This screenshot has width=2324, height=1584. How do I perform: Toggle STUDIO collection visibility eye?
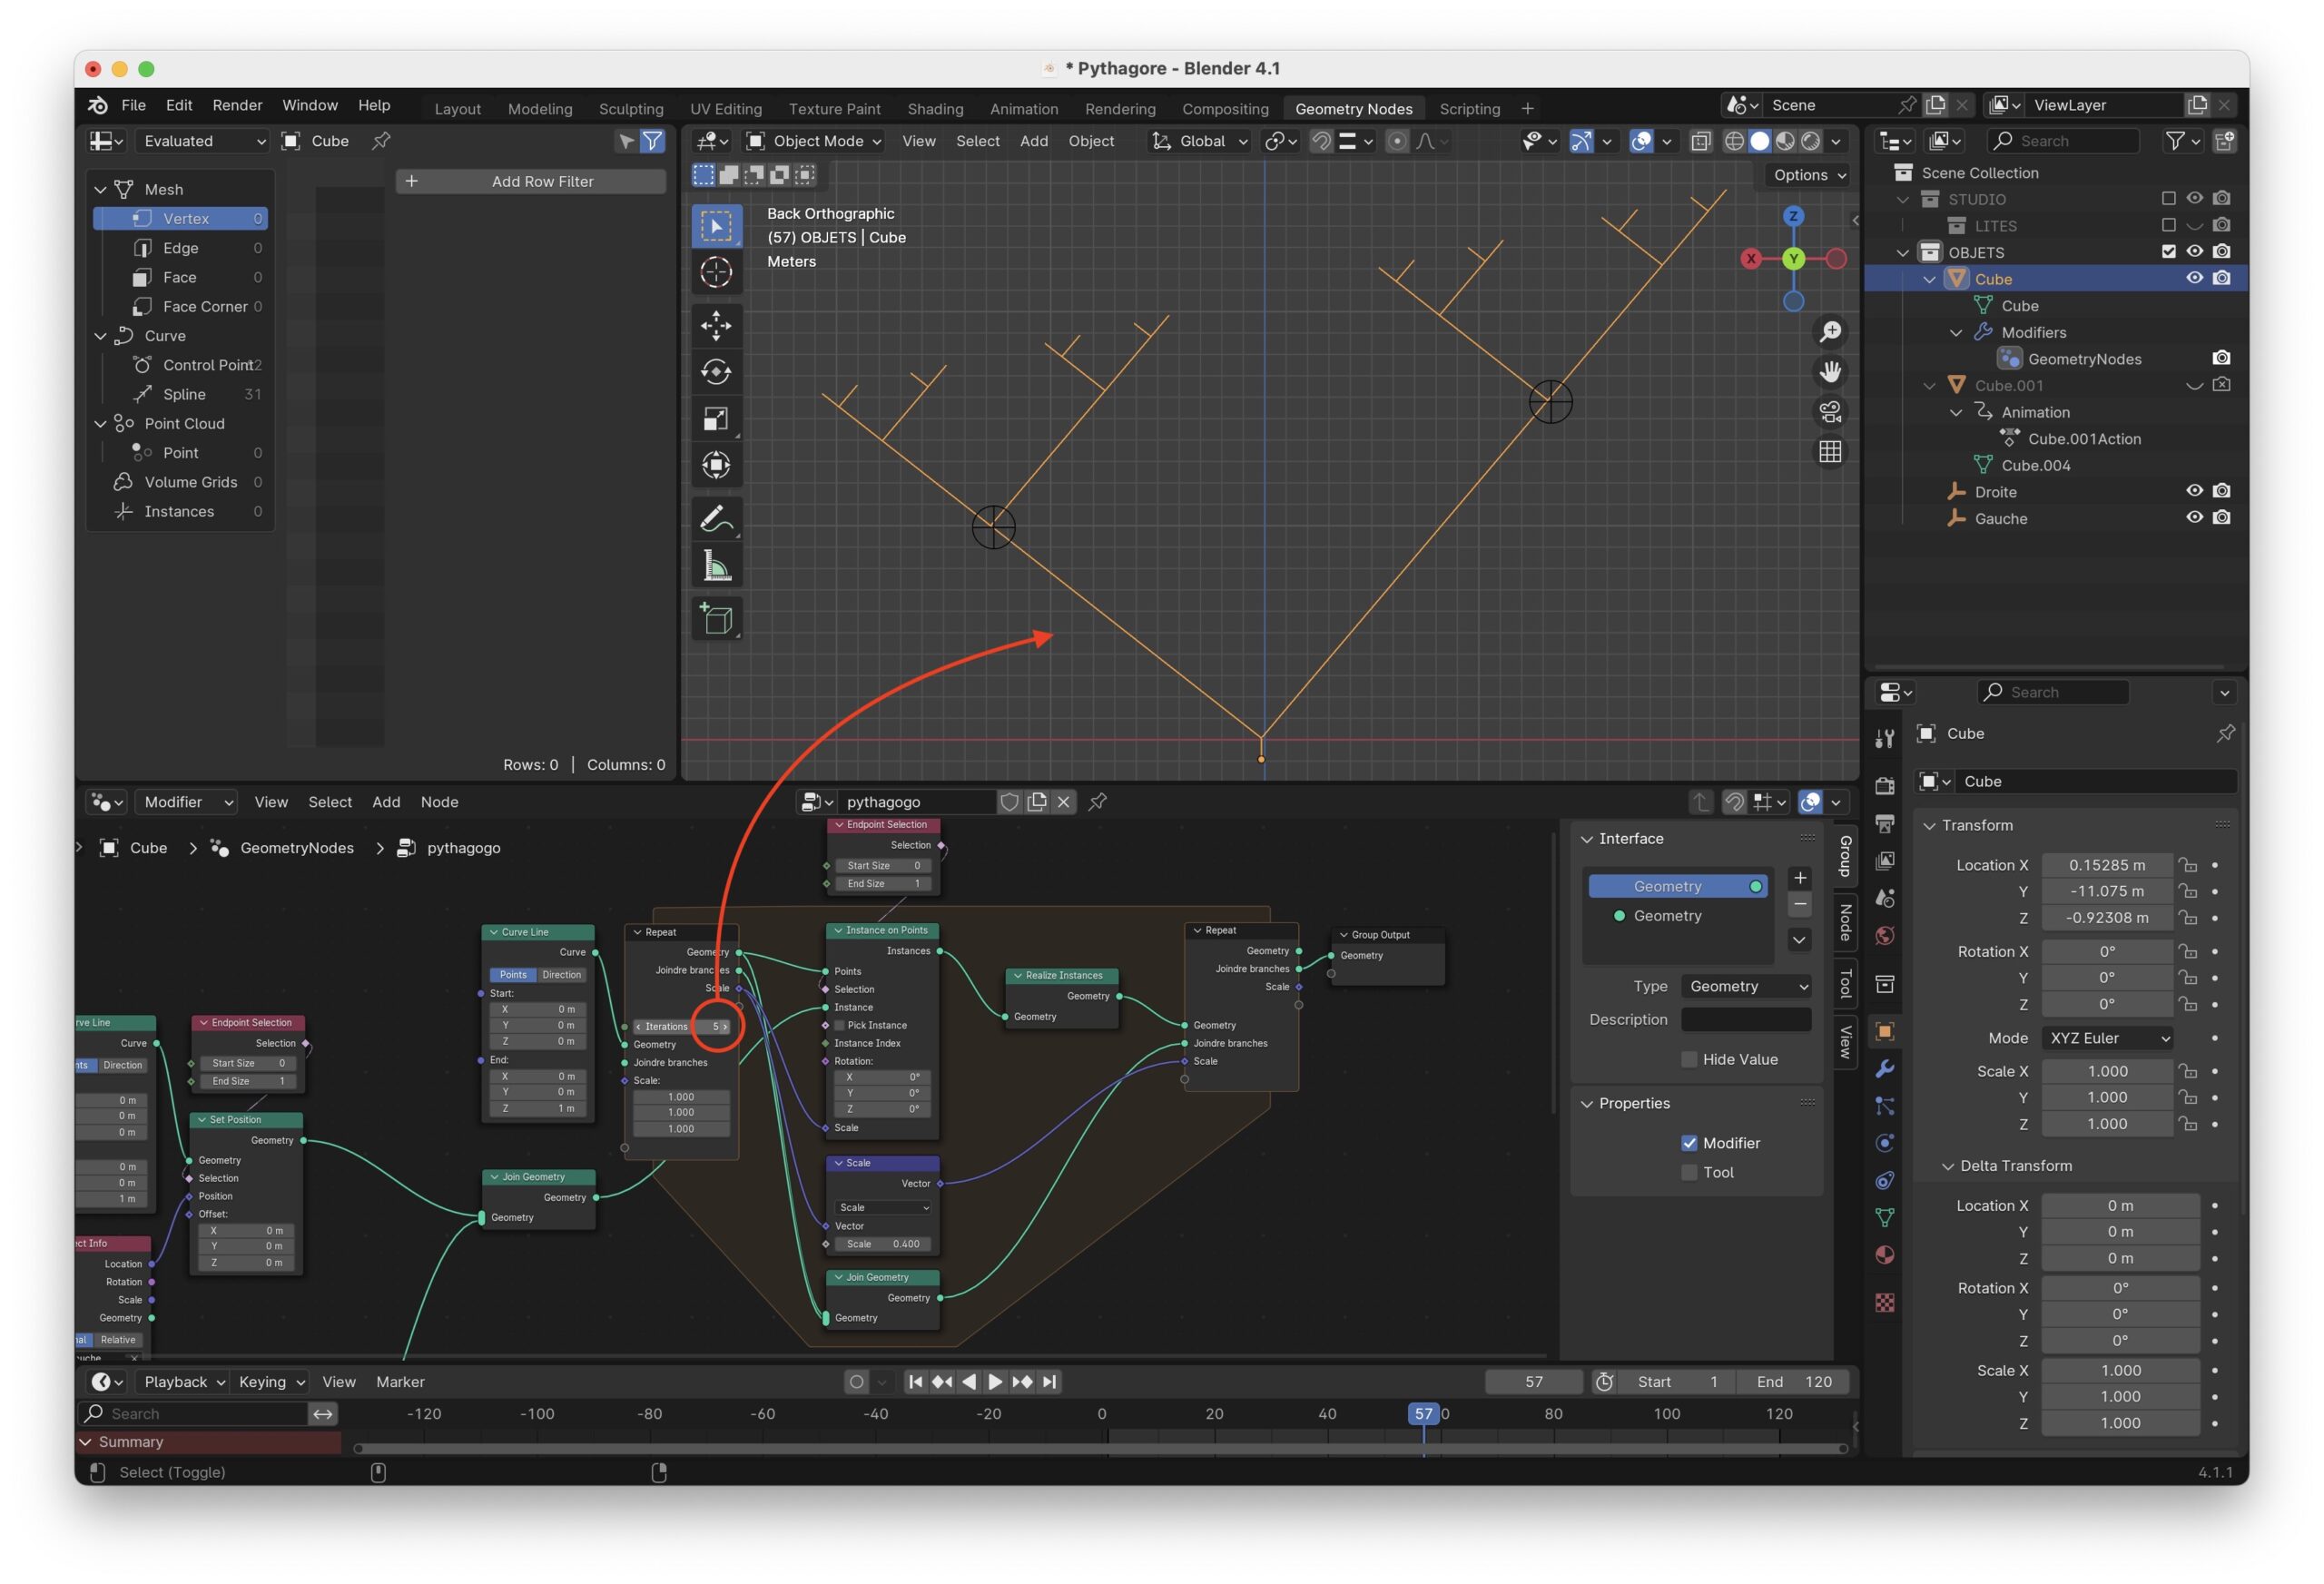pos(2194,199)
